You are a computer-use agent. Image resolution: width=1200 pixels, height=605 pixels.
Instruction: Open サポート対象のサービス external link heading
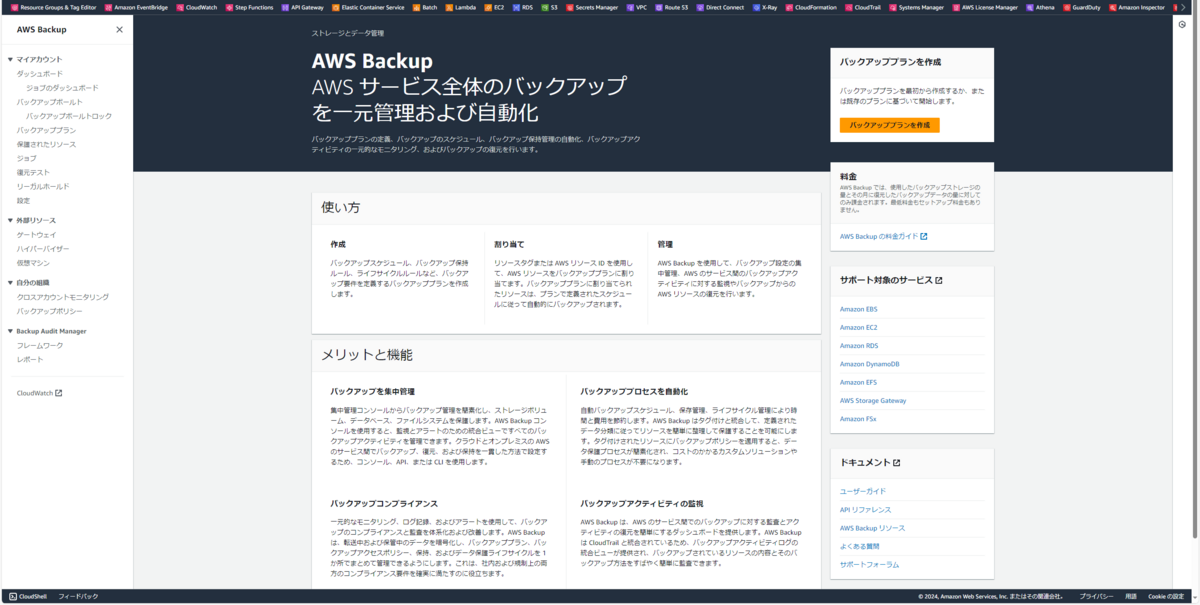pyautogui.click(x=891, y=280)
